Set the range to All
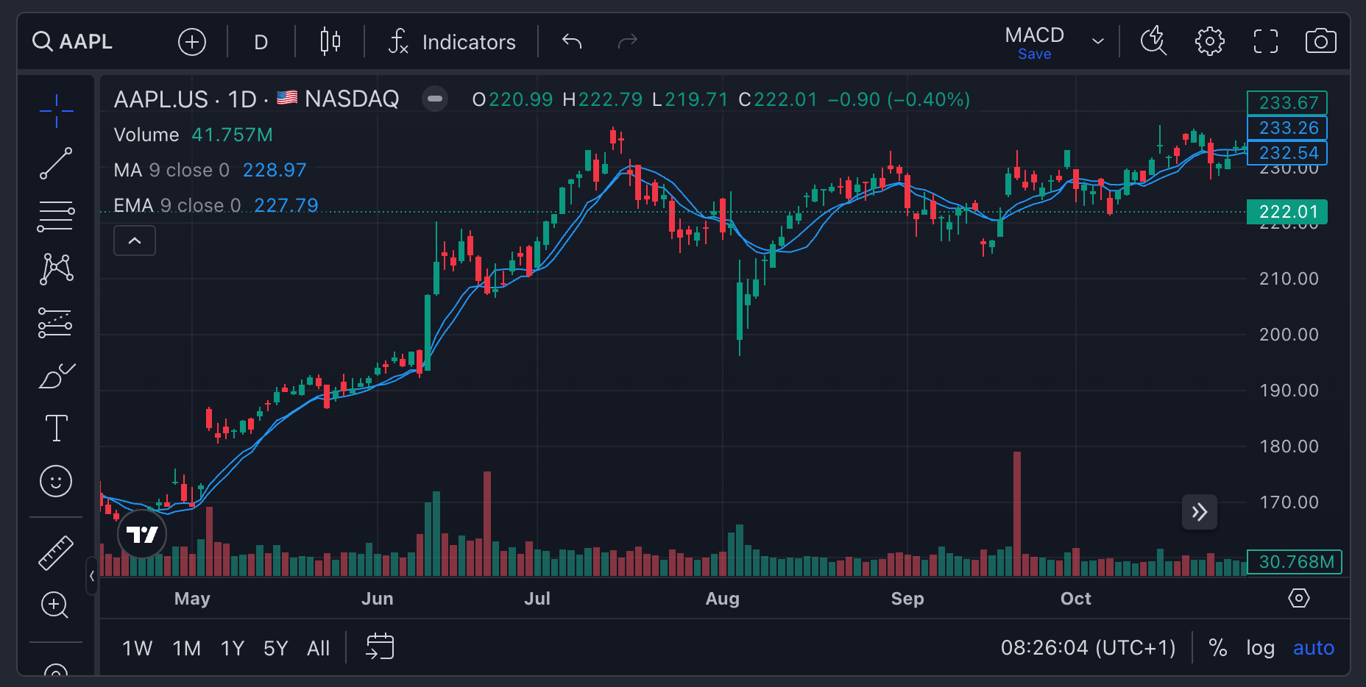1366x687 pixels. 318,648
